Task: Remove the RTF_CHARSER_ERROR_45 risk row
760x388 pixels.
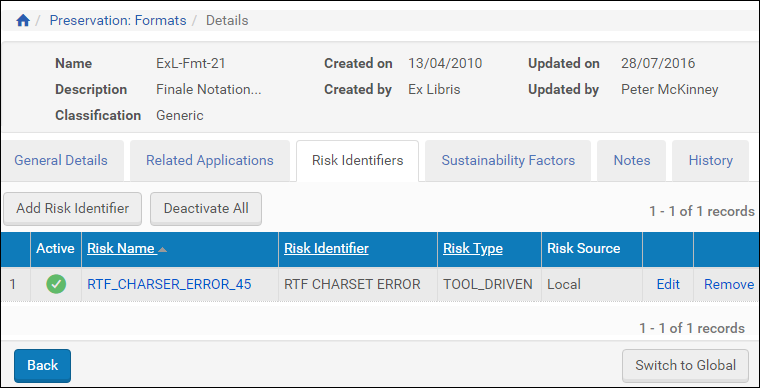Action: (x=729, y=284)
